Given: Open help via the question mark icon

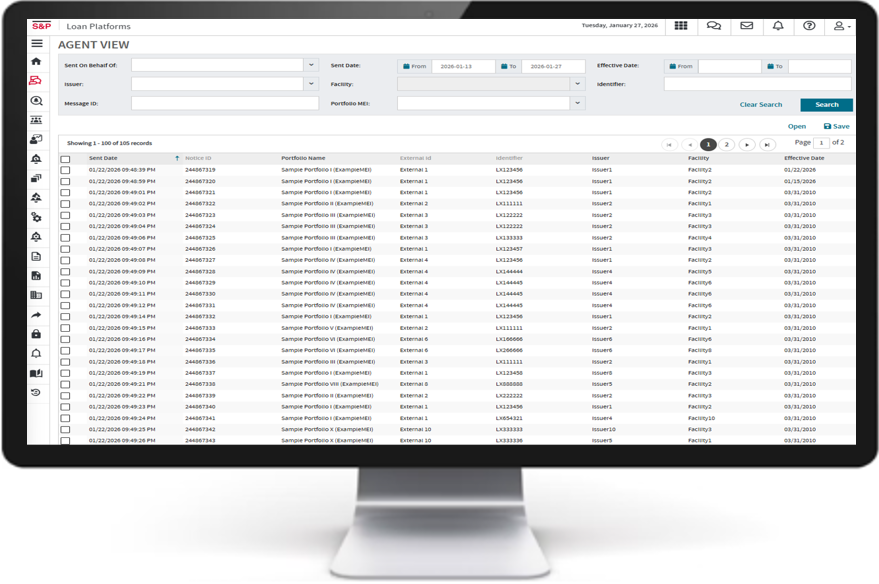Looking at the screenshot, I should (x=809, y=26).
